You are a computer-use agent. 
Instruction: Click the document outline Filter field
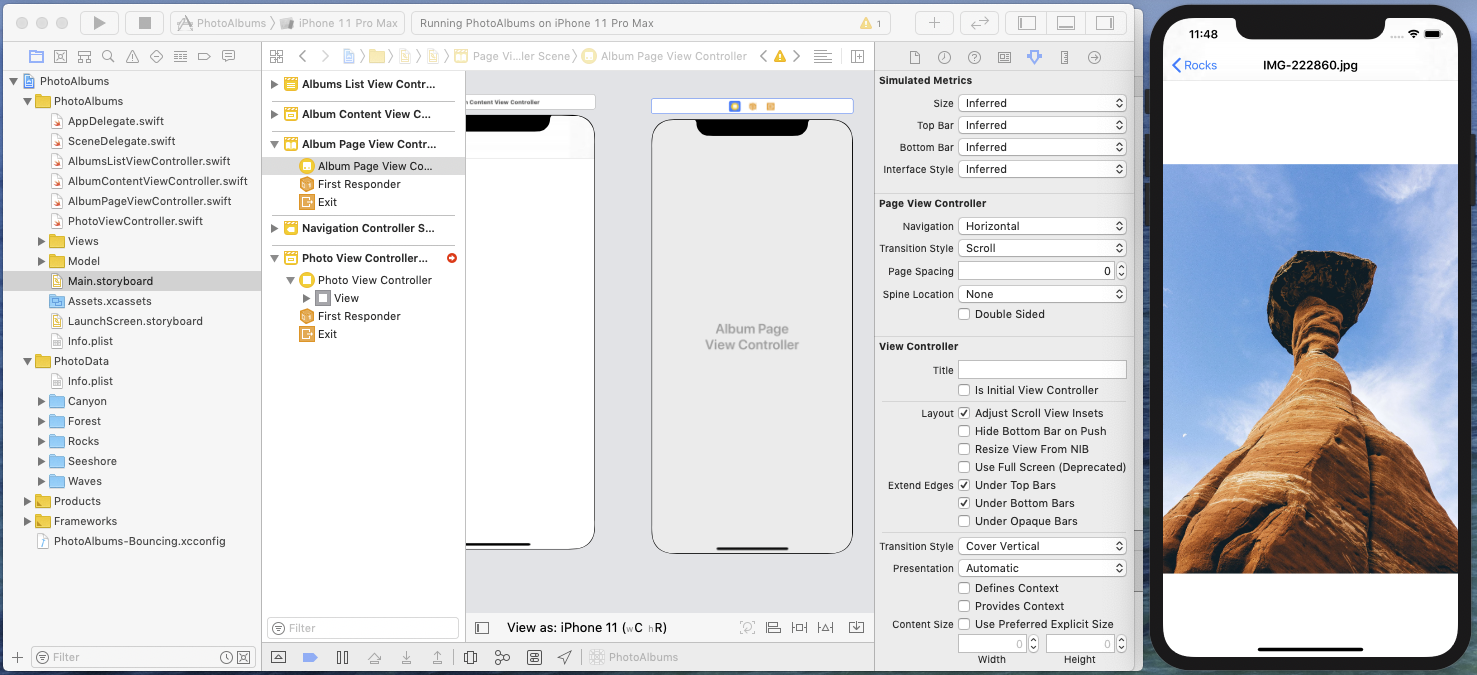363,628
